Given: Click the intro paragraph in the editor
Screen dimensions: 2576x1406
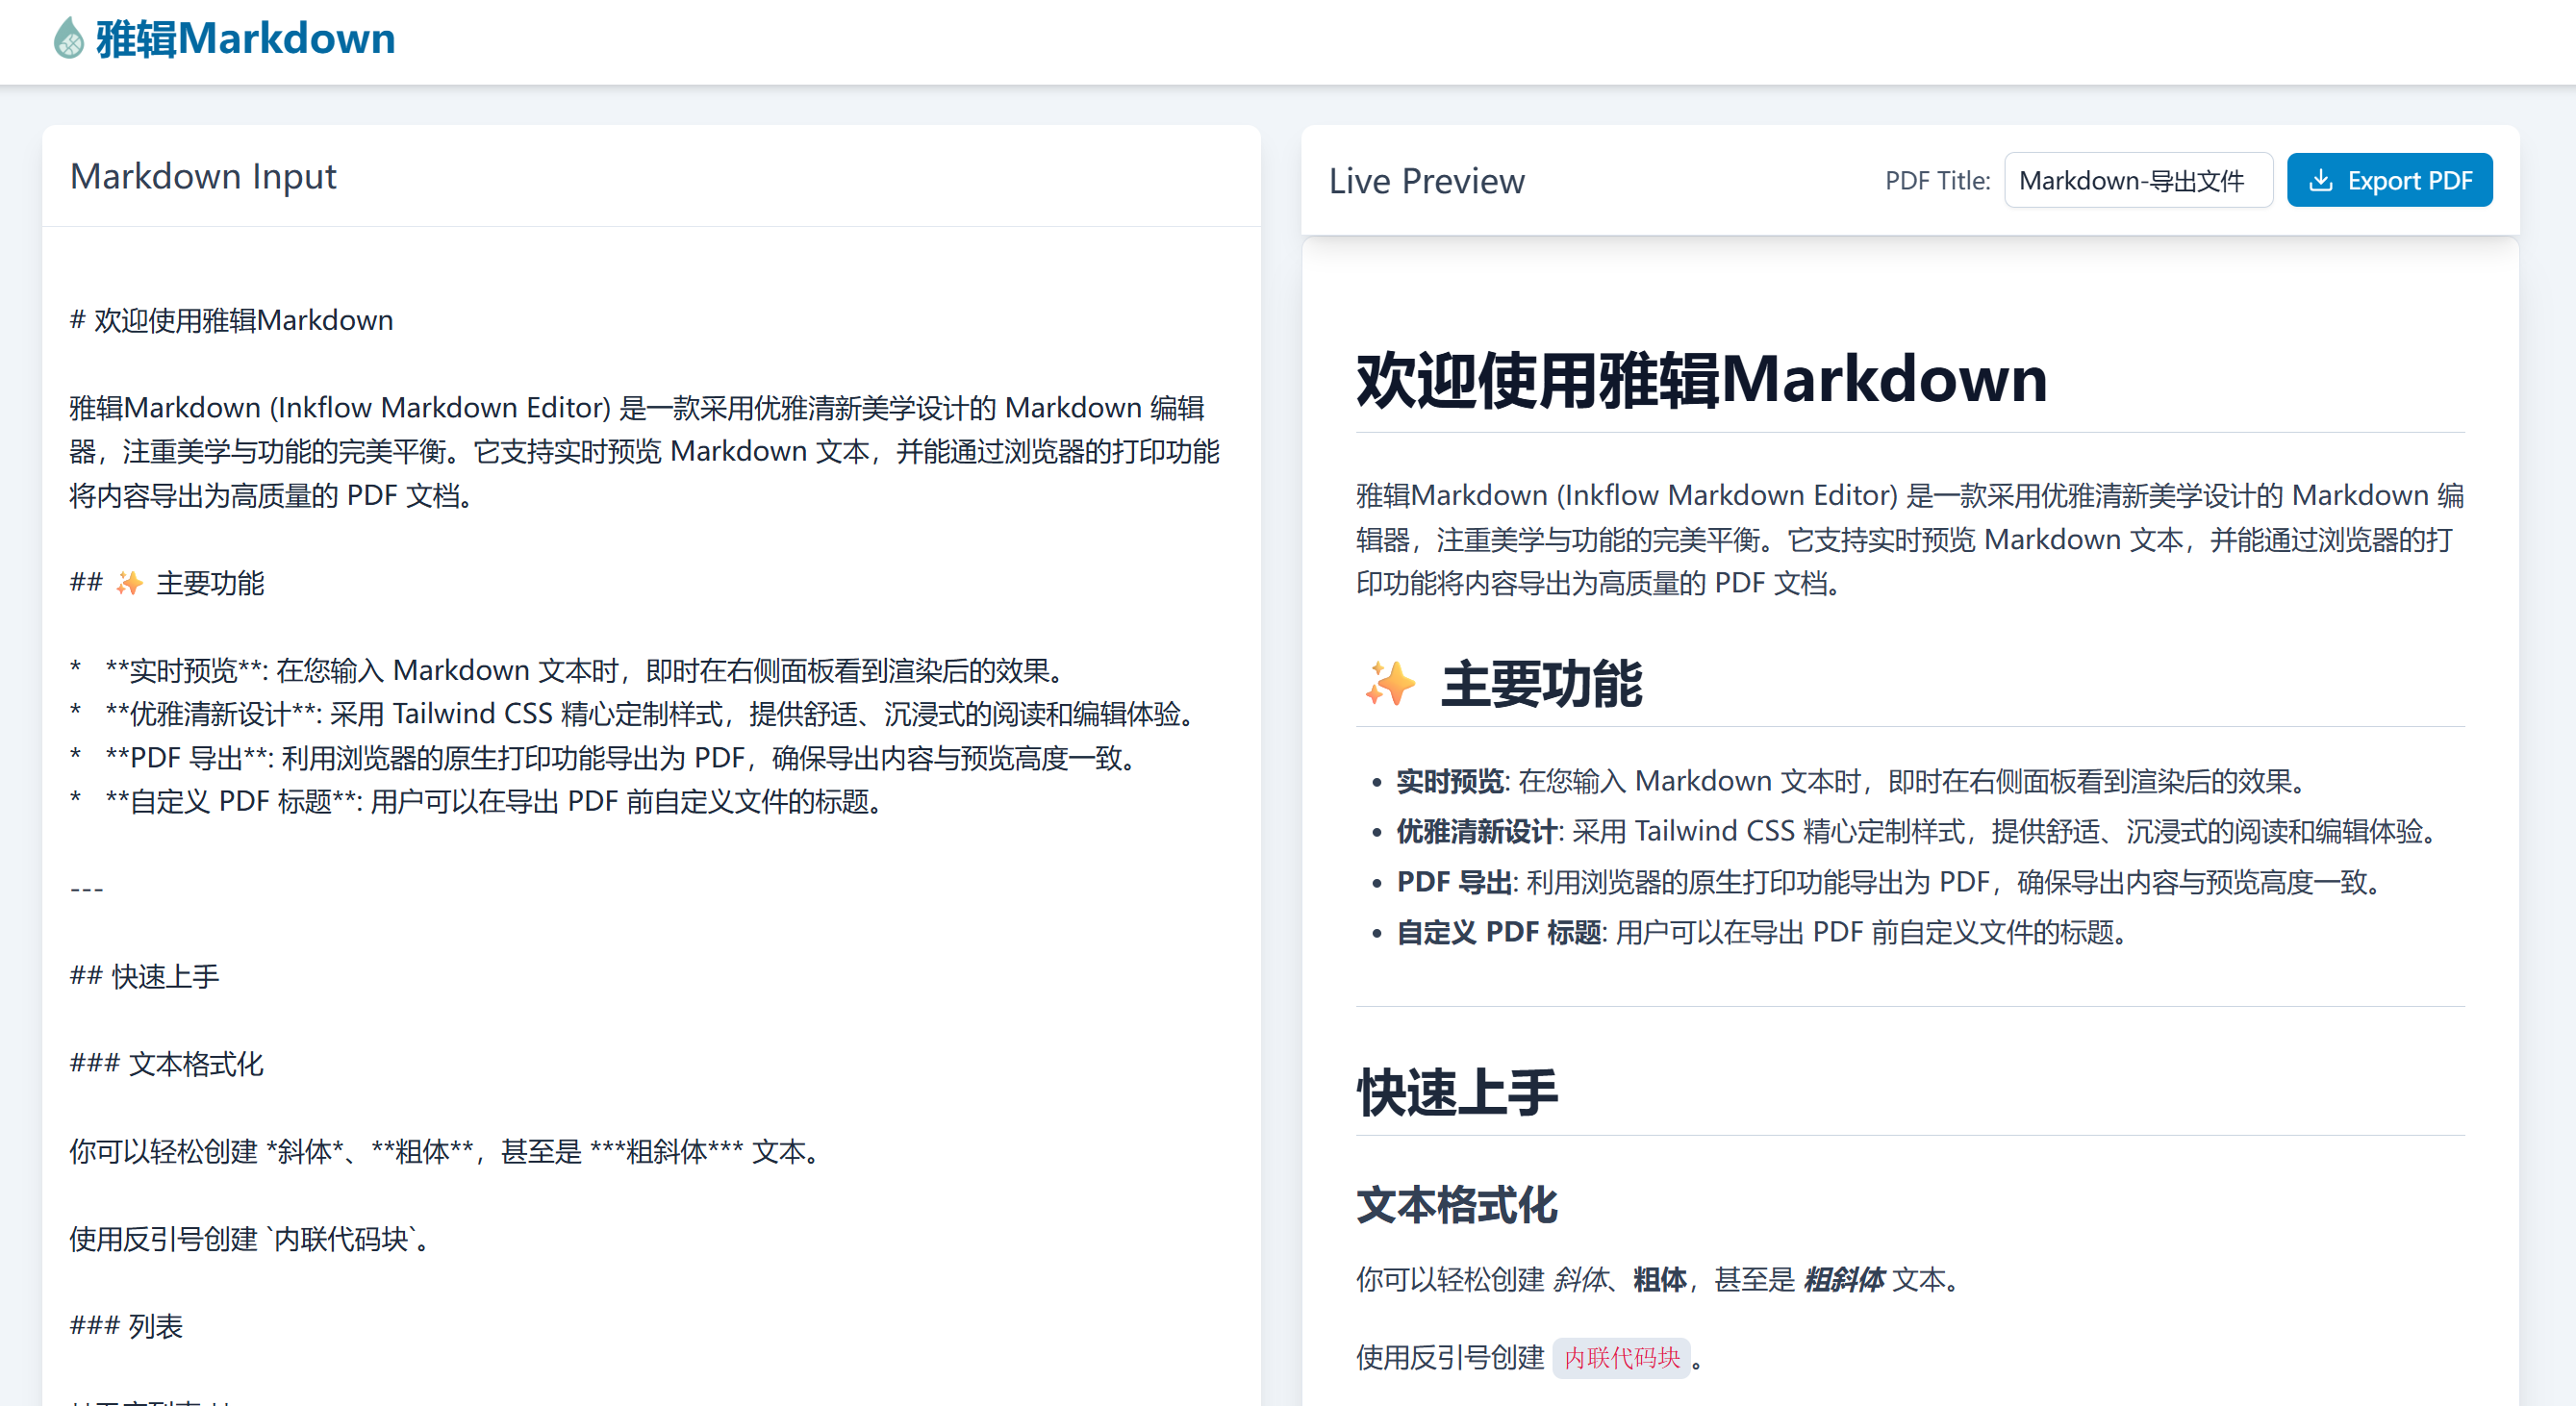Looking at the screenshot, I should [644, 451].
